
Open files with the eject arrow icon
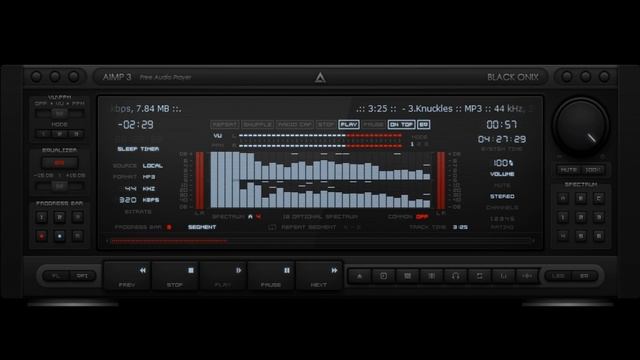tap(360, 276)
